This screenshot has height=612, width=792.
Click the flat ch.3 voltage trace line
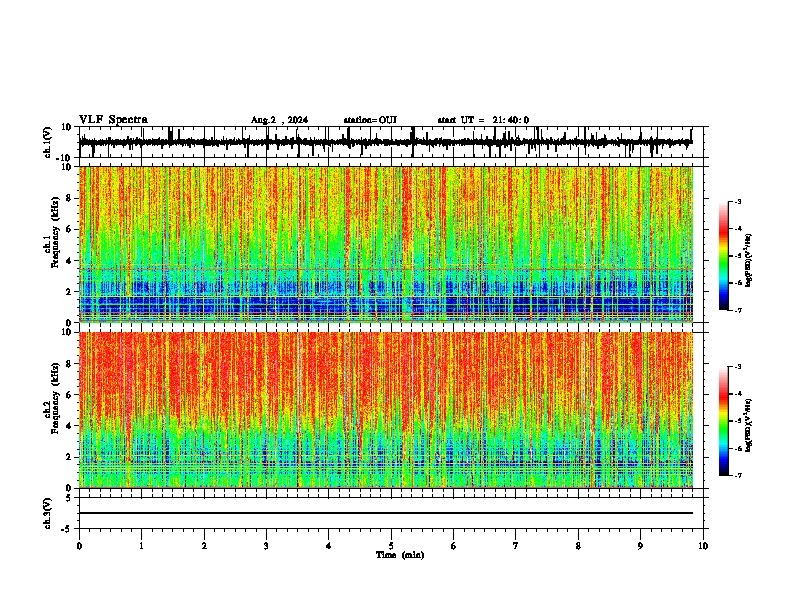(386, 513)
